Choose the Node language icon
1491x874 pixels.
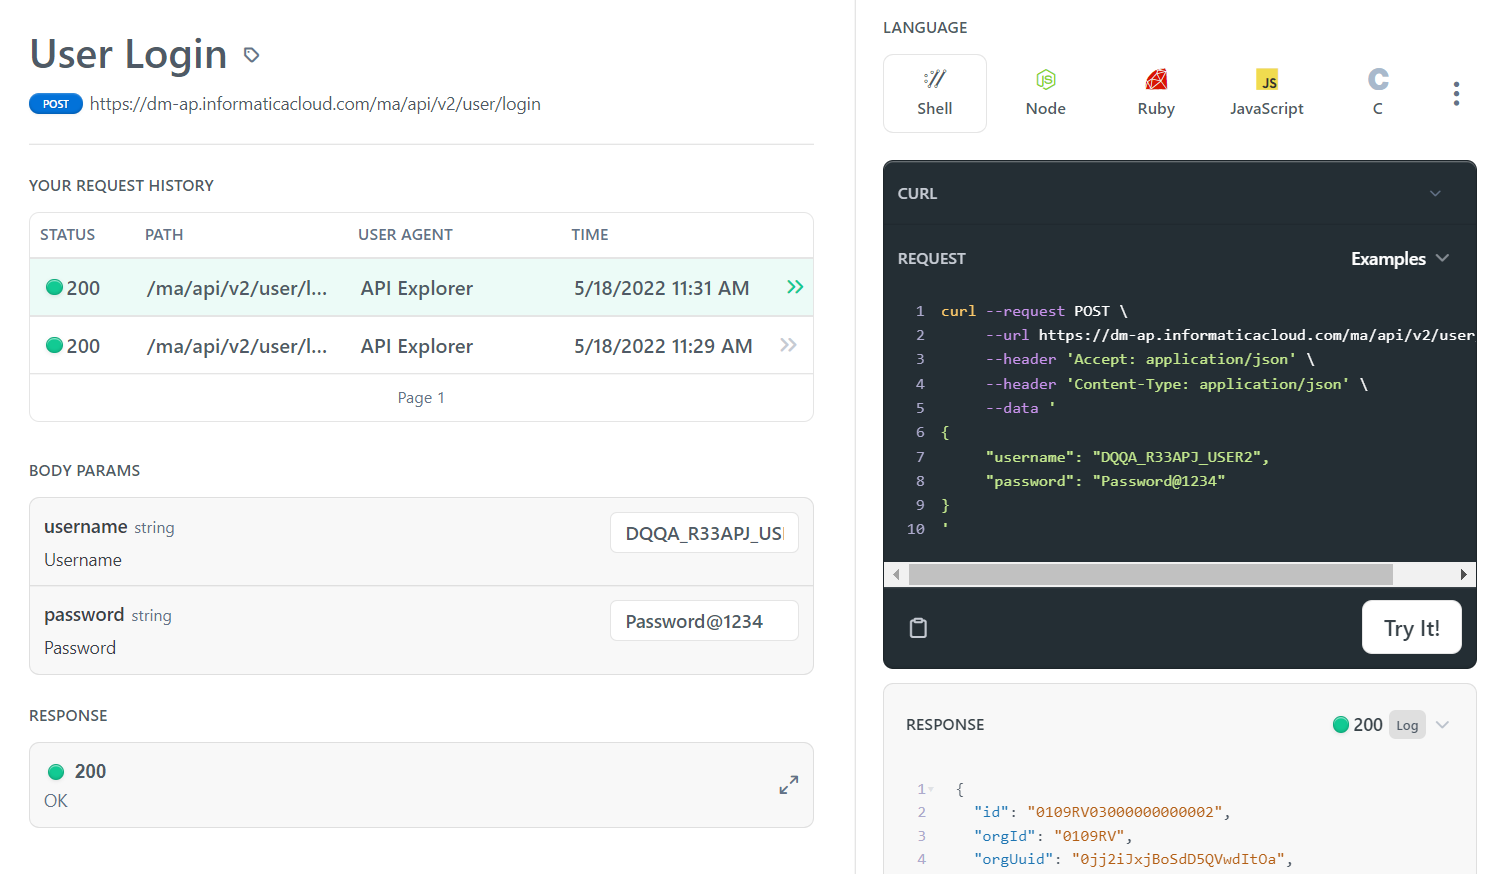tap(1046, 79)
